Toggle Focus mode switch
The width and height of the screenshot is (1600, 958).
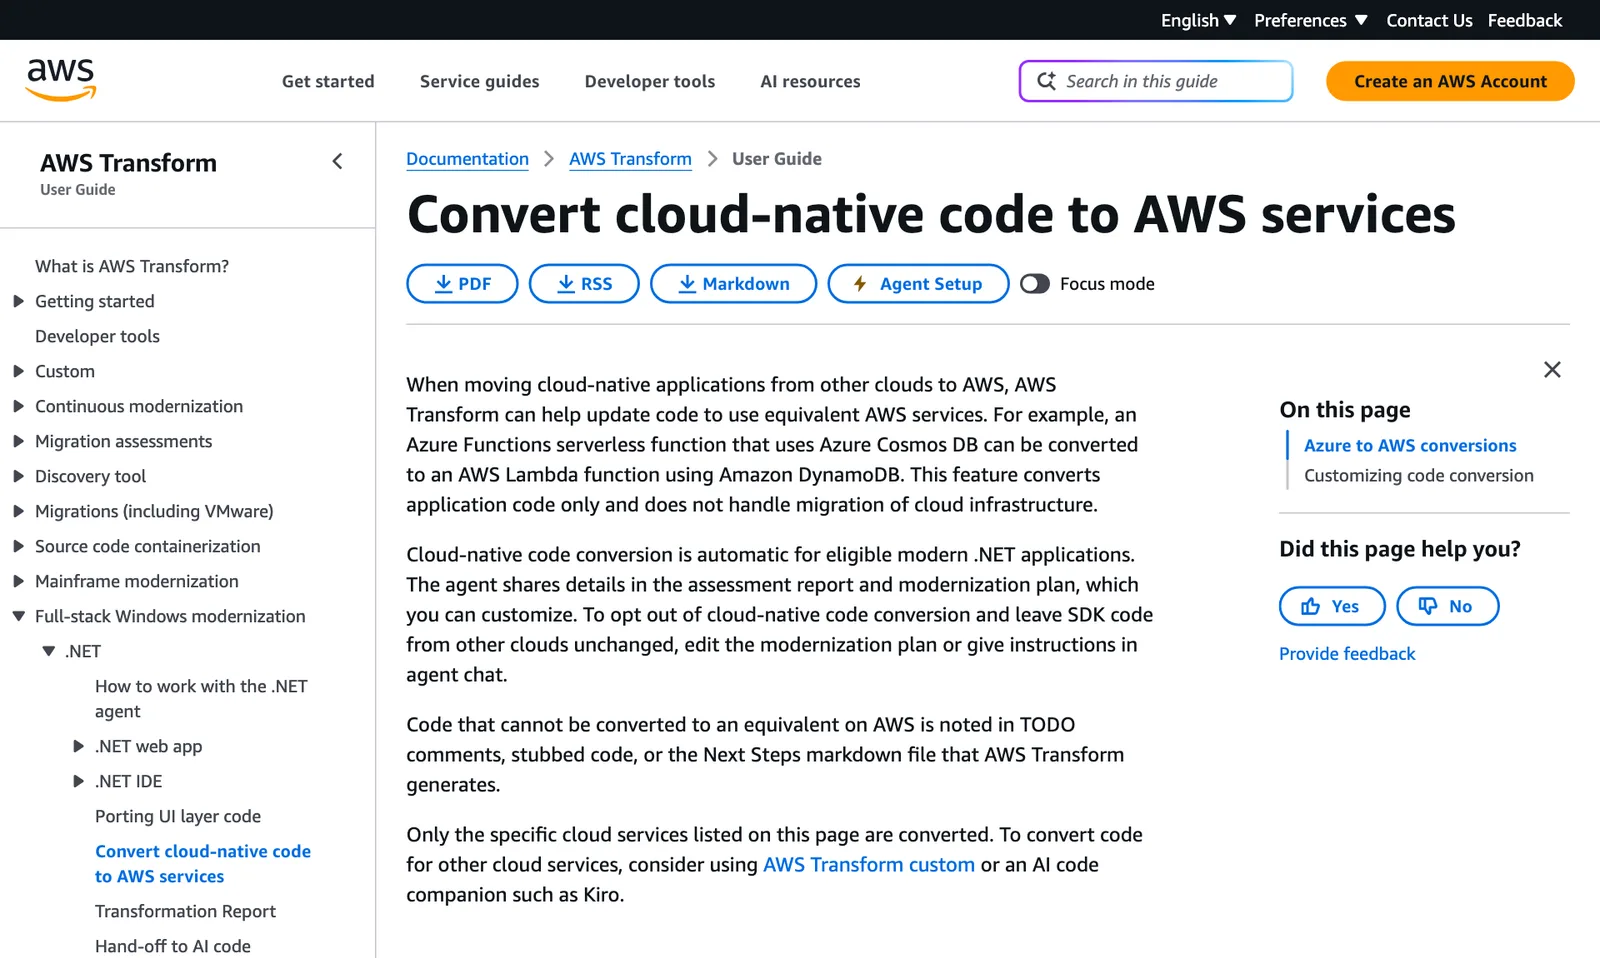pyautogui.click(x=1035, y=284)
